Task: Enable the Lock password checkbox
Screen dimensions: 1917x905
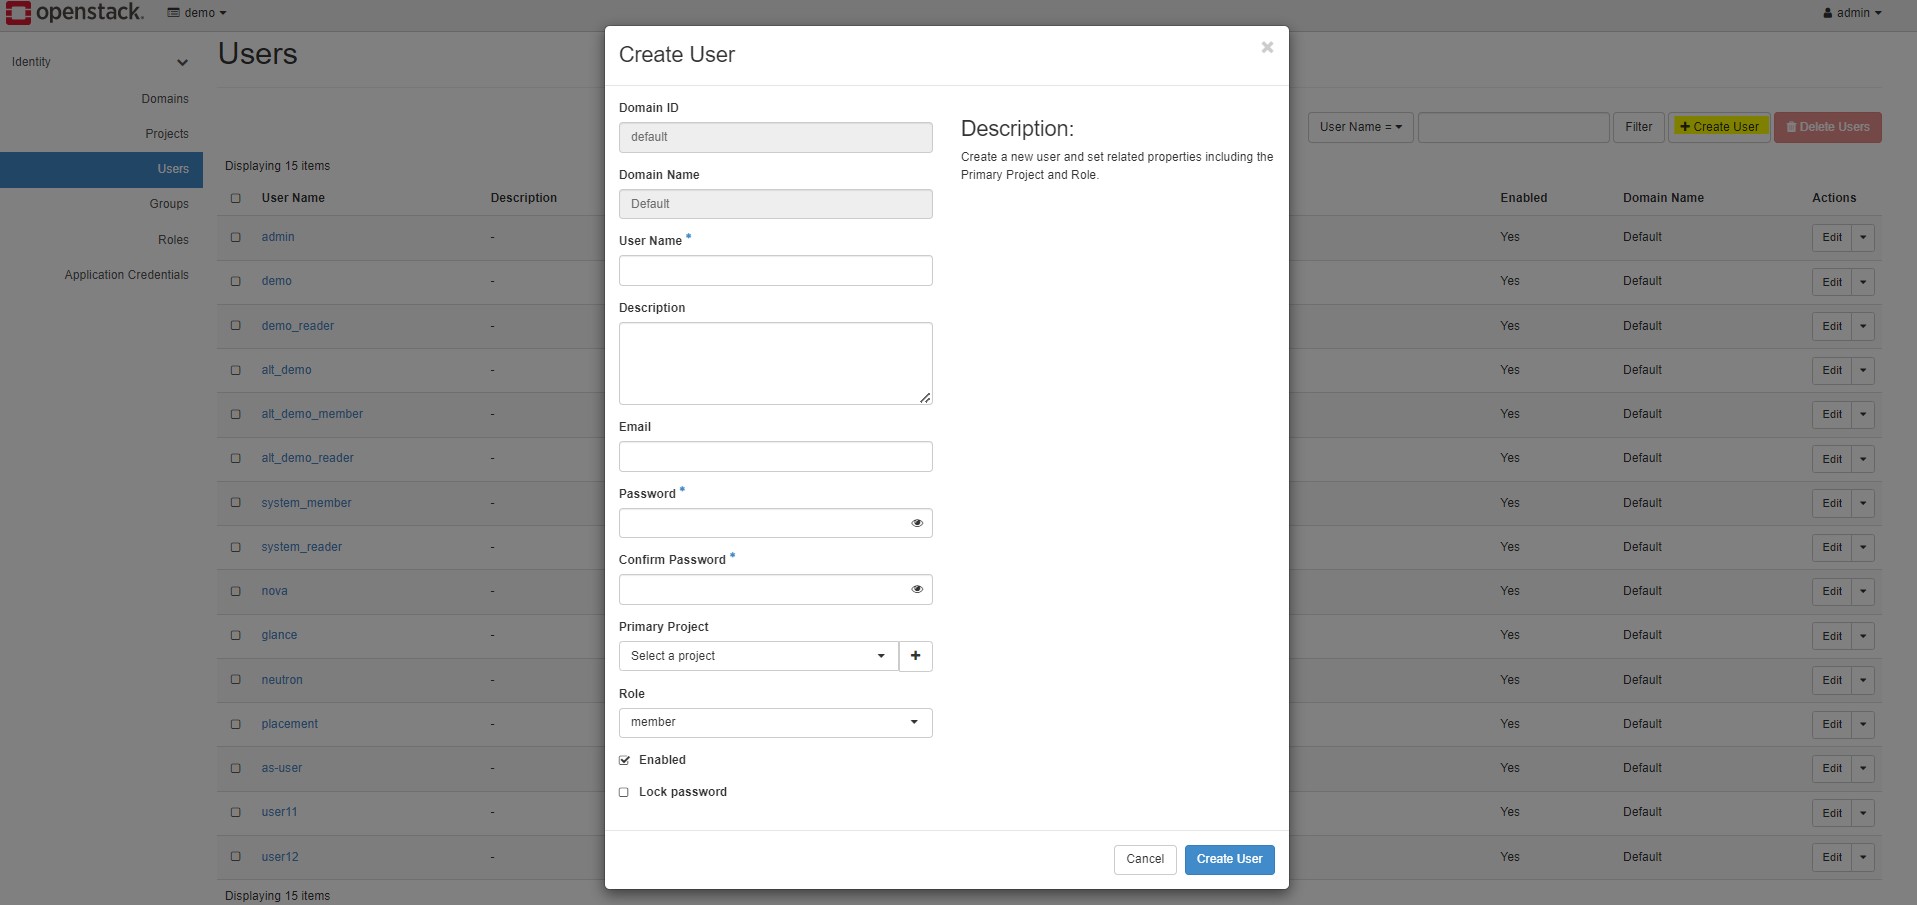Action: click(x=624, y=792)
